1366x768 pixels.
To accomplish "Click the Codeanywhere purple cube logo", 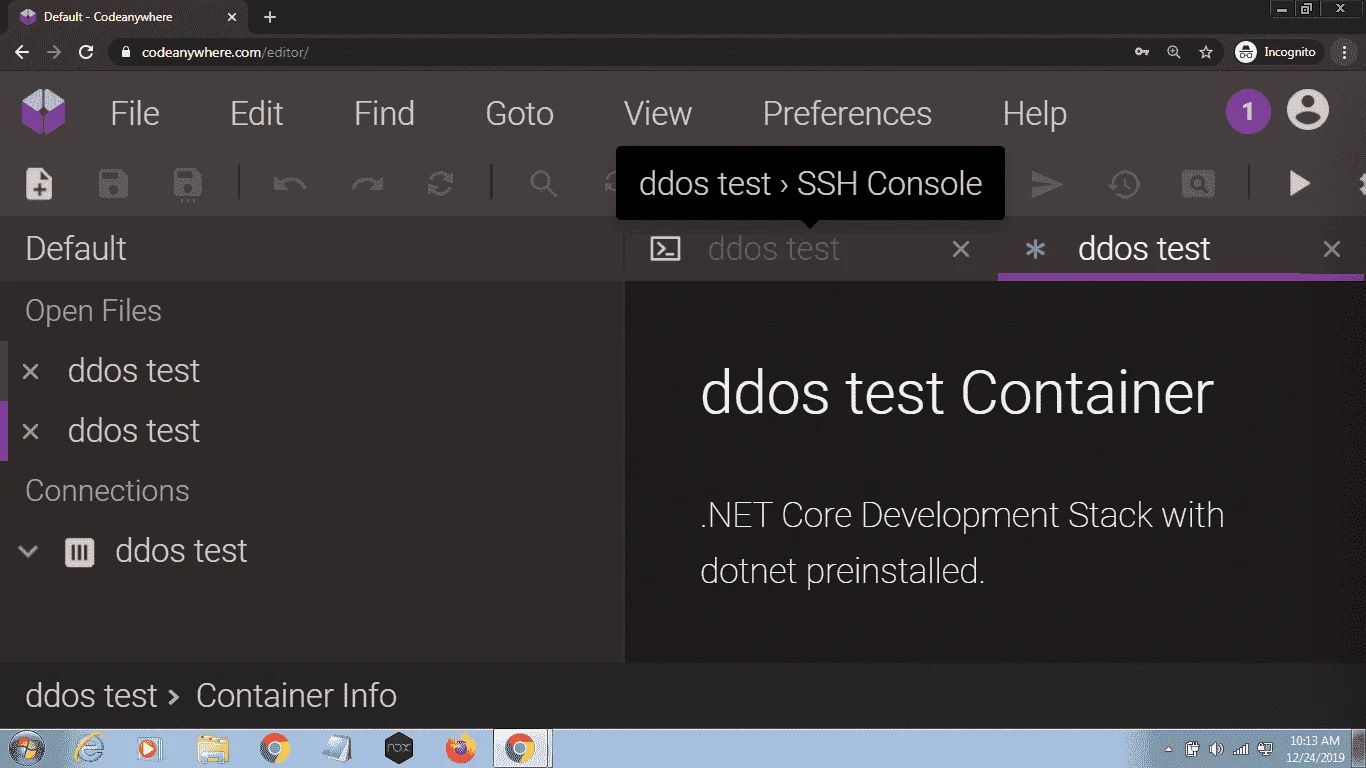I will (x=43, y=112).
